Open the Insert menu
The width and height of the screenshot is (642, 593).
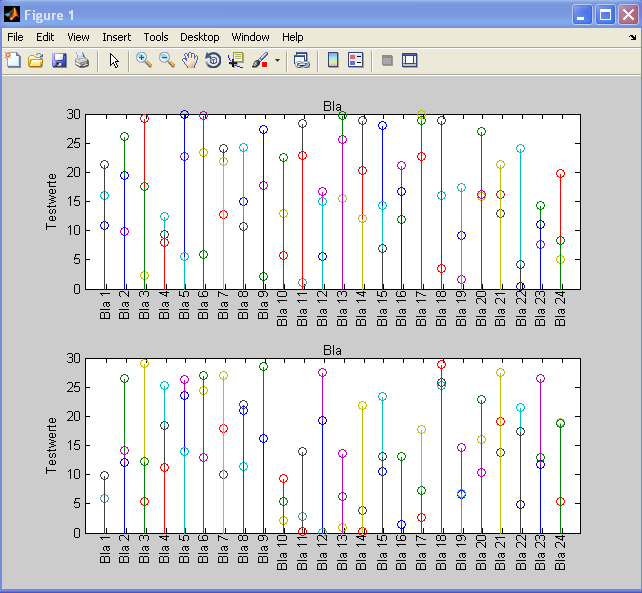[x=116, y=37]
